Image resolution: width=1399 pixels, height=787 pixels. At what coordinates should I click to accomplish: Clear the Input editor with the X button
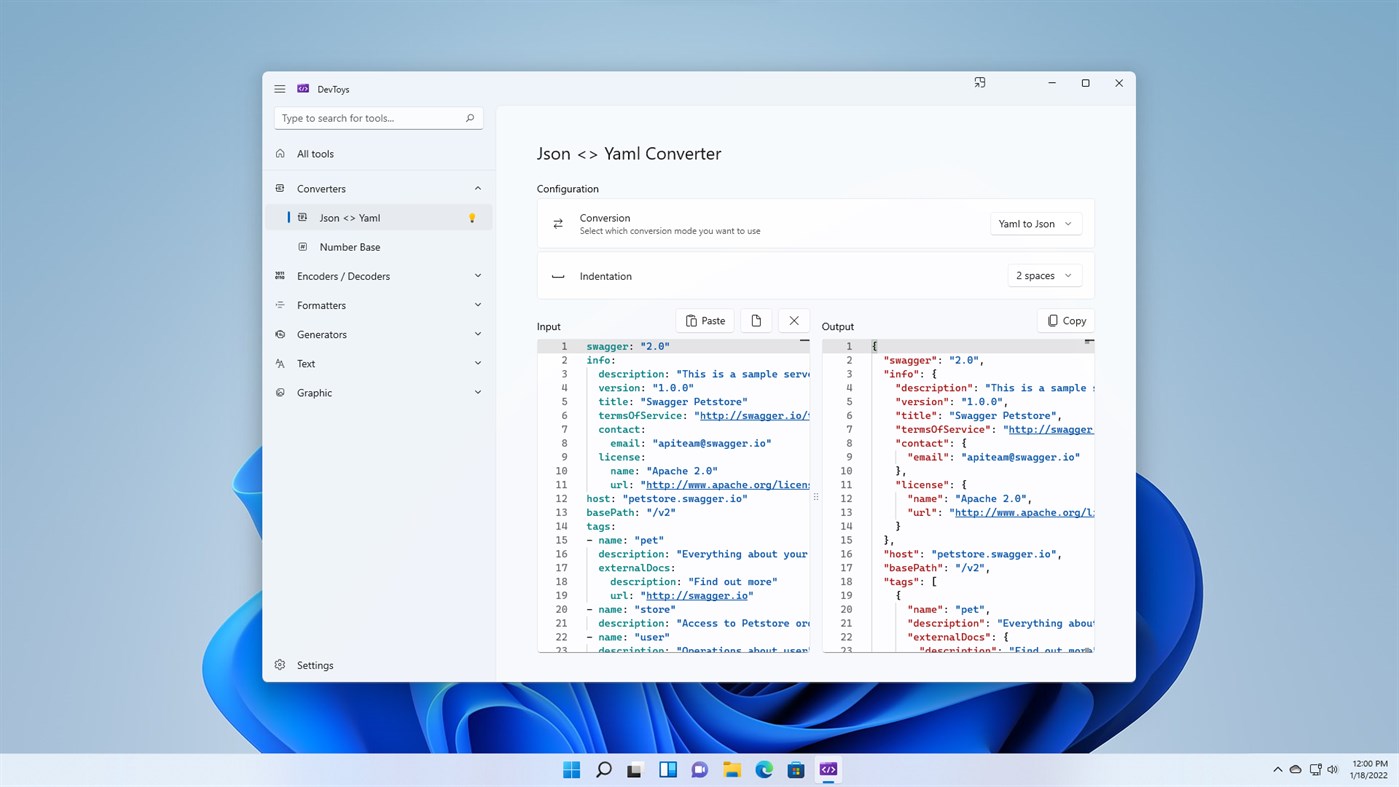pyautogui.click(x=793, y=320)
